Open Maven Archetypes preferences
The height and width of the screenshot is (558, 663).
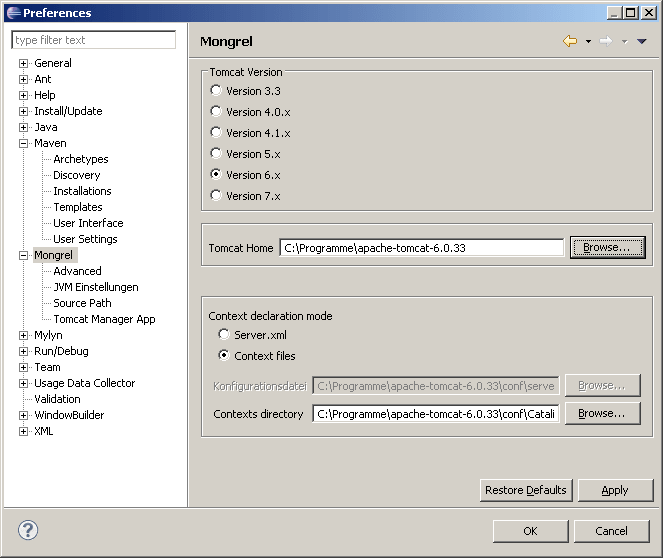point(81,159)
